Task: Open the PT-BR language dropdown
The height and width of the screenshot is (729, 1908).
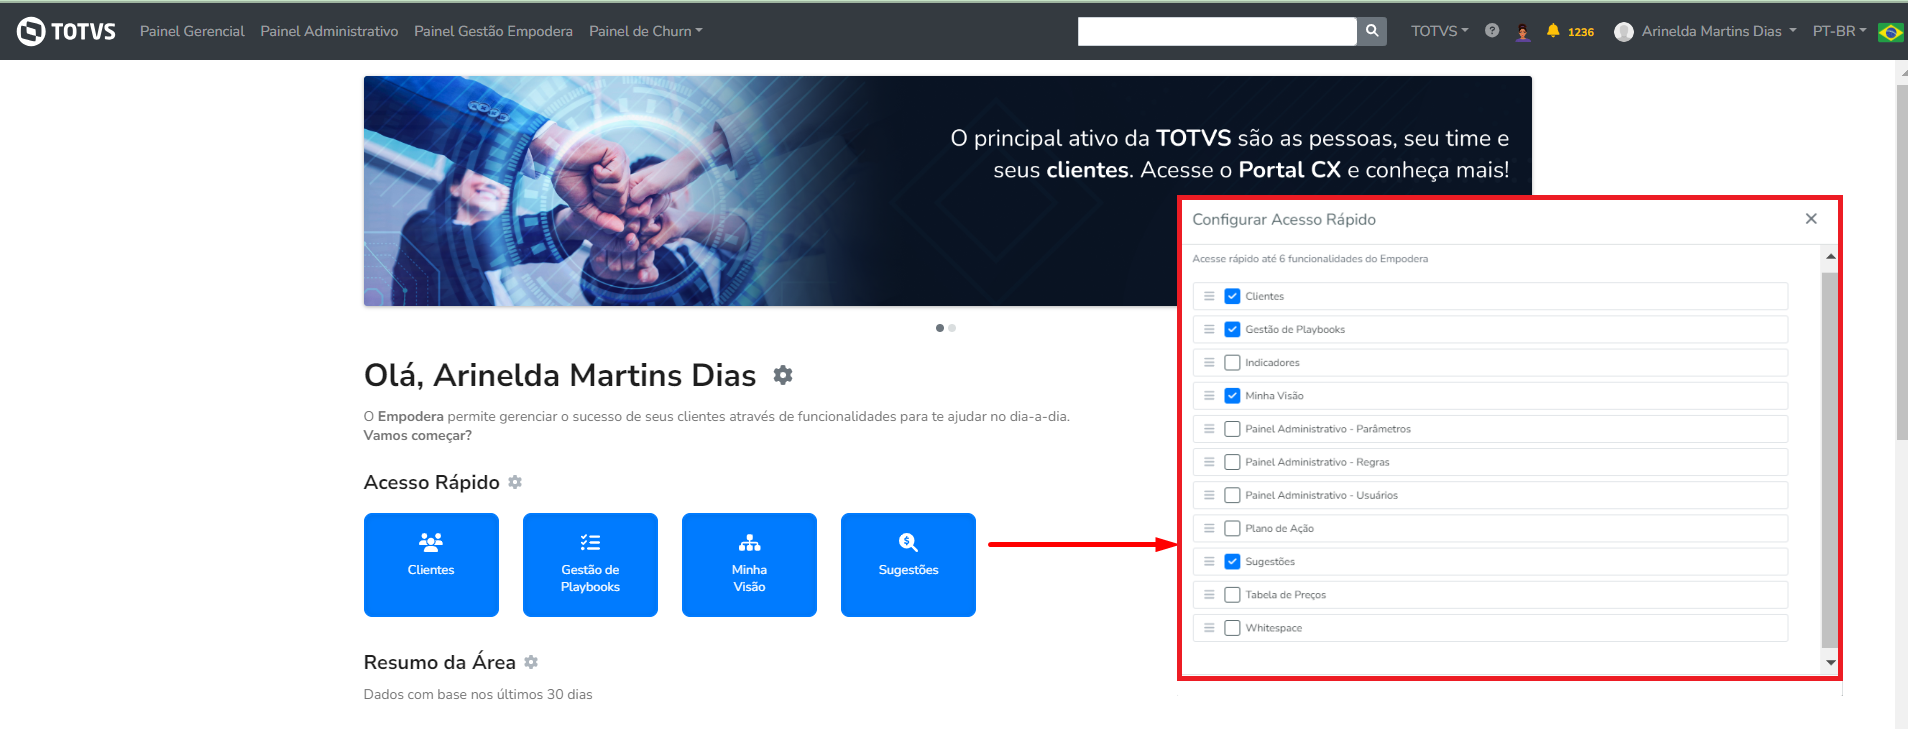Action: click(1840, 31)
